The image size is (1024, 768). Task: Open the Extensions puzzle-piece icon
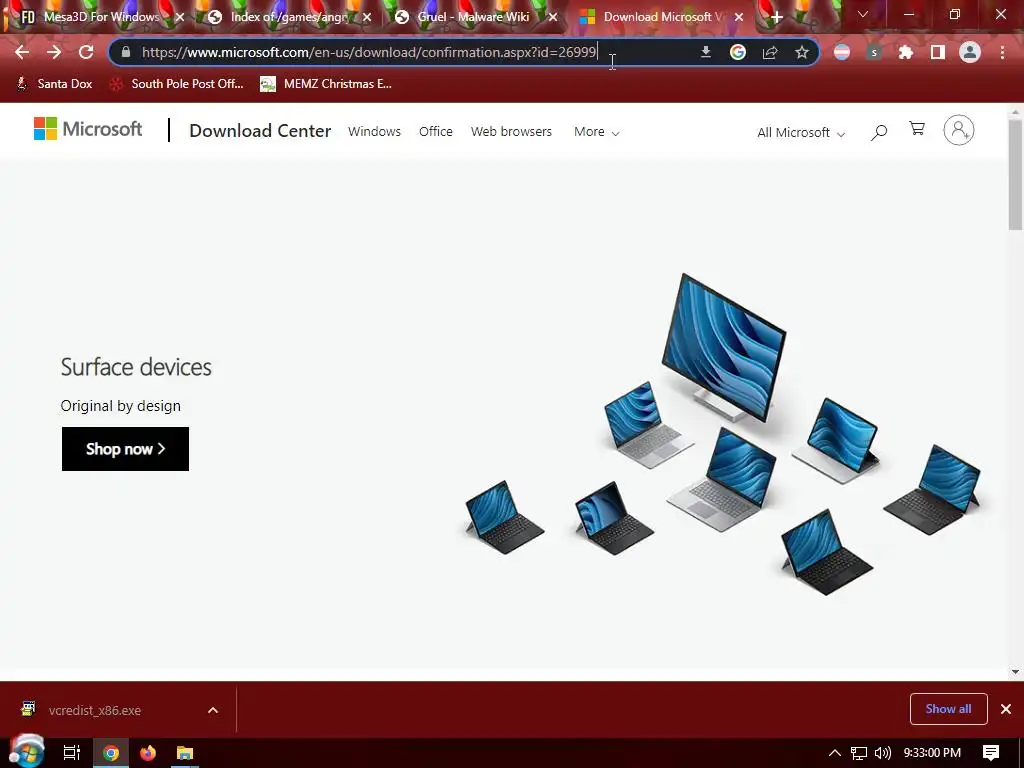click(905, 52)
